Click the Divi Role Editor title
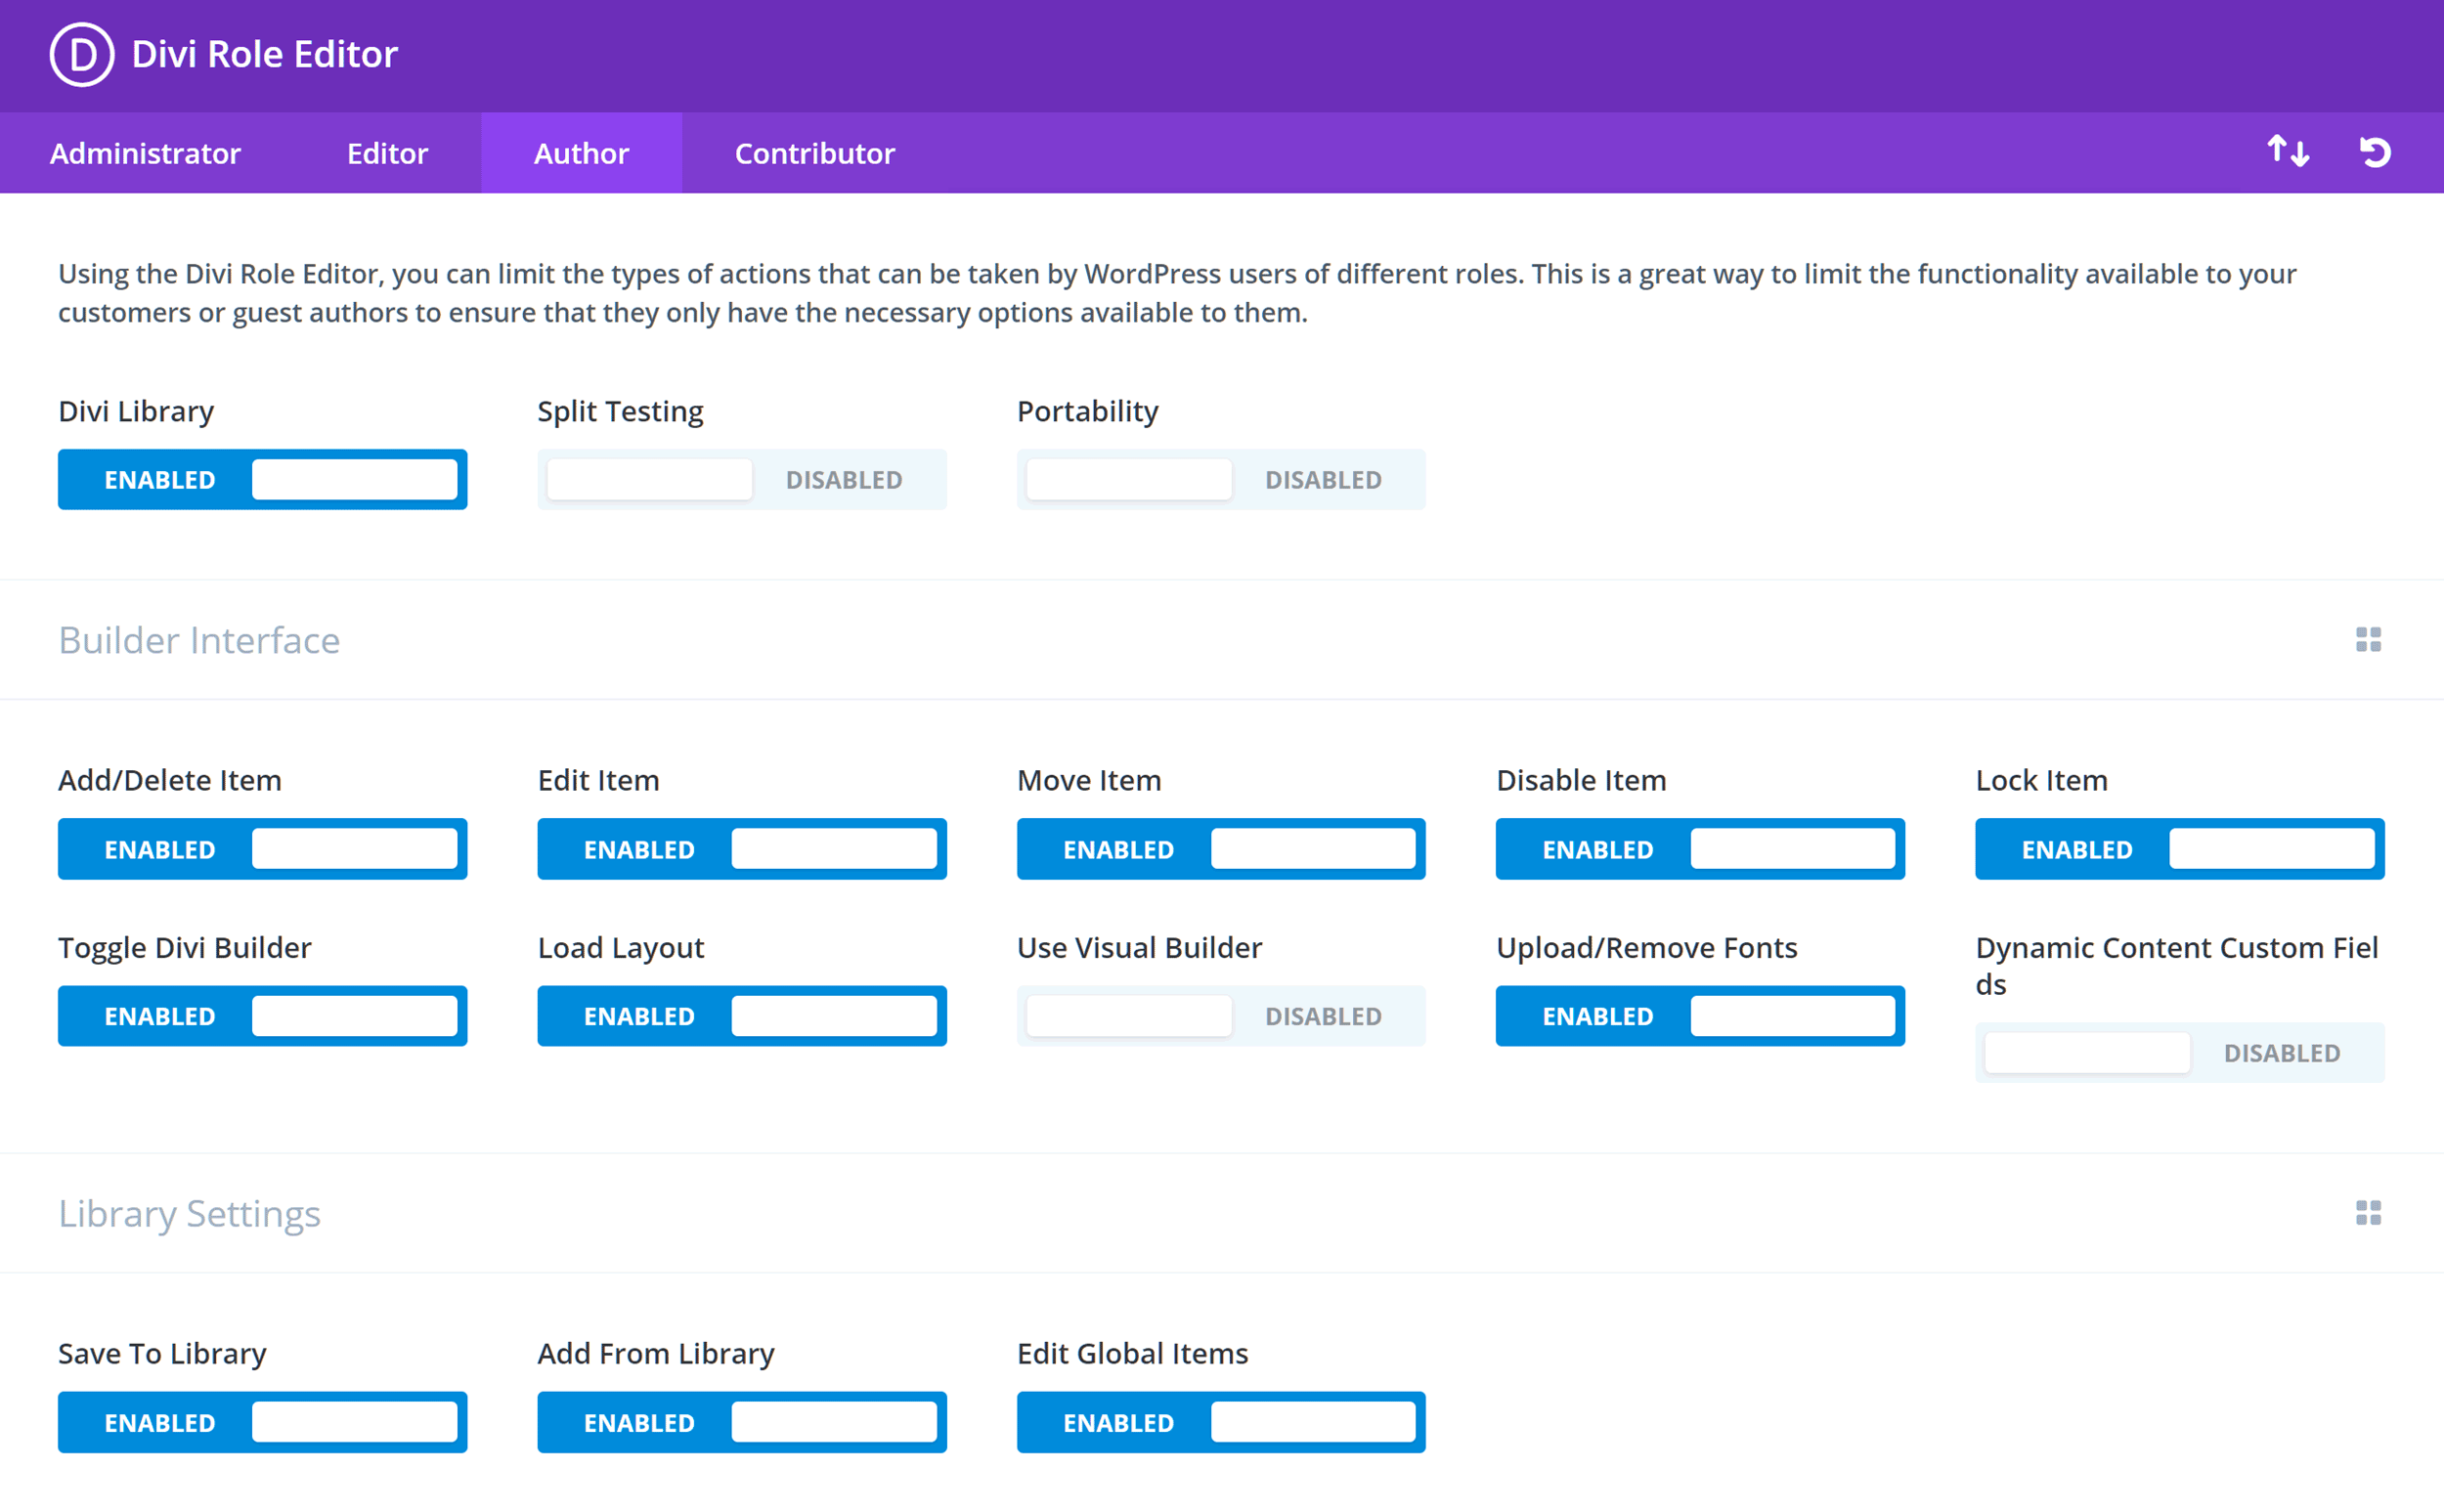The image size is (2444, 1512). (x=265, y=54)
